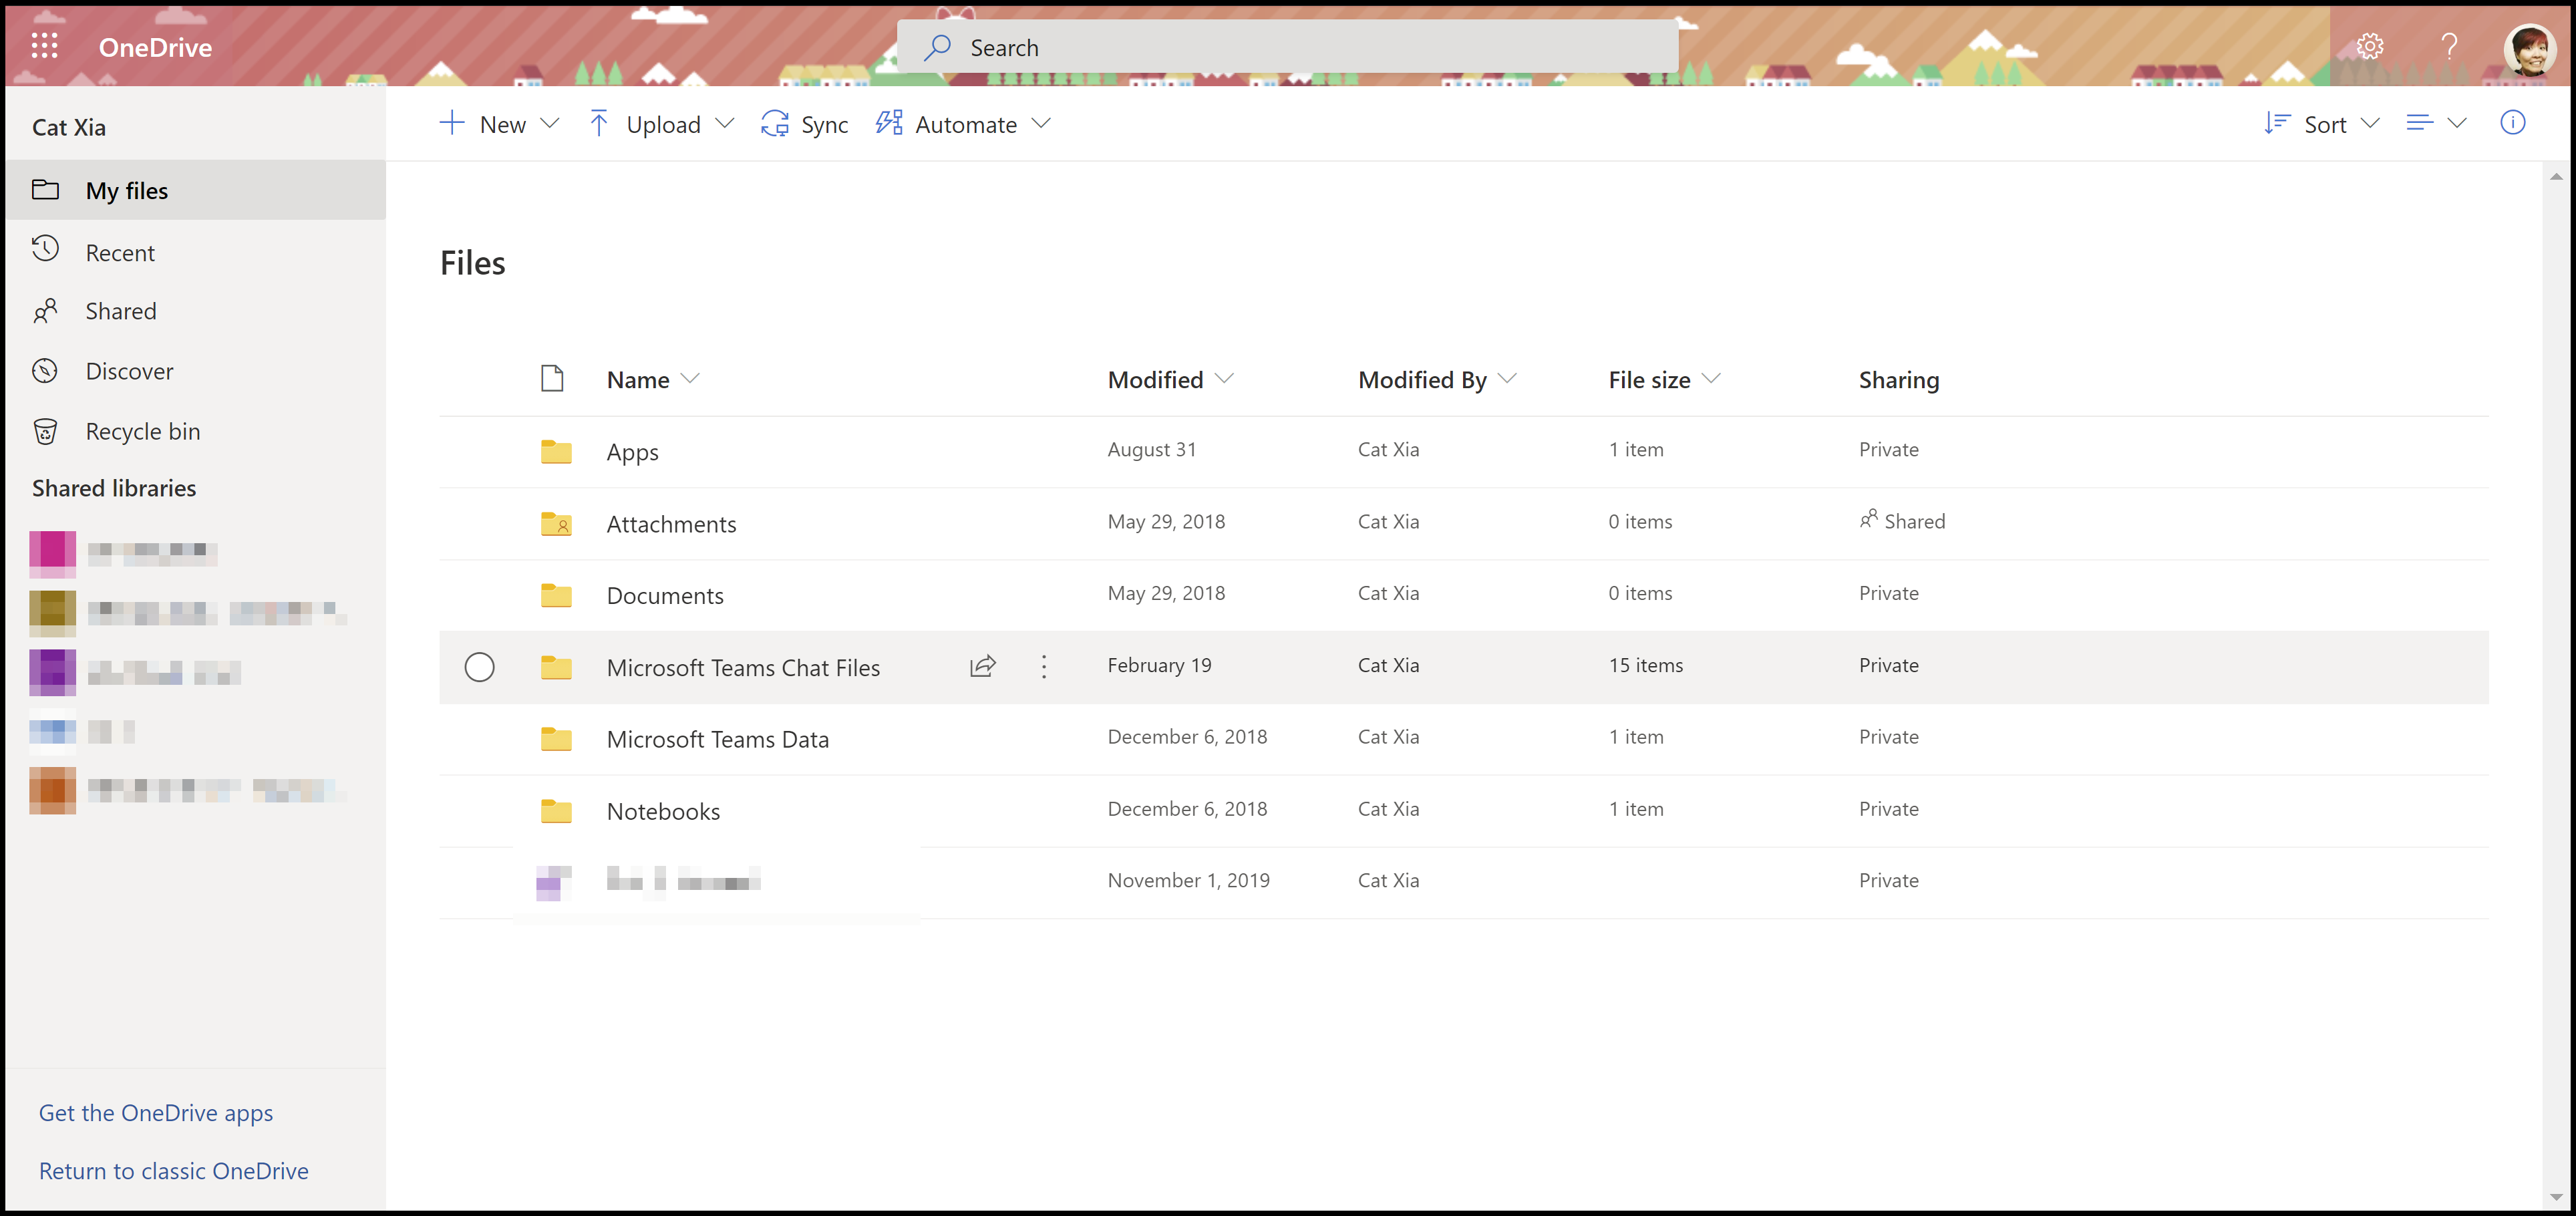The height and width of the screenshot is (1216, 2576).
Task: Open the help question mark icon
Action: click(2449, 46)
